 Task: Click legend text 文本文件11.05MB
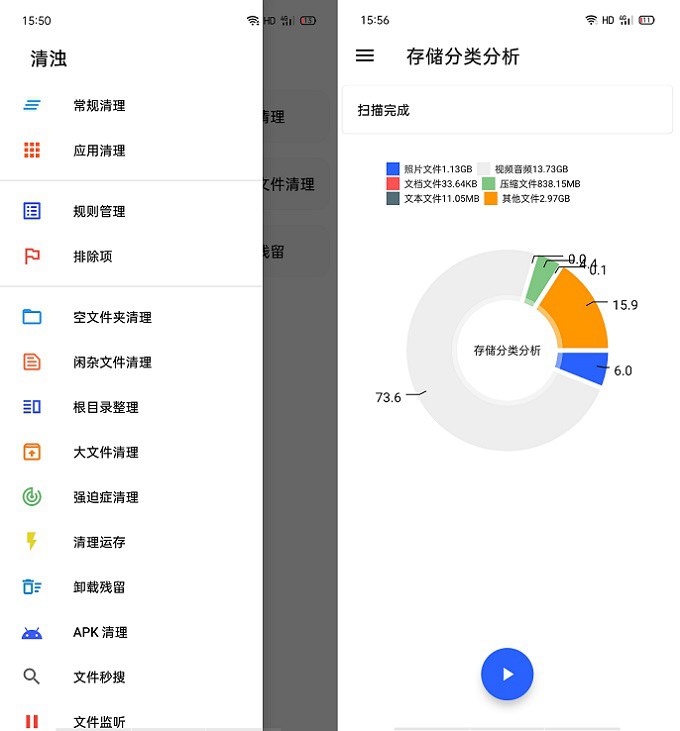pyautogui.click(x=441, y=199)
